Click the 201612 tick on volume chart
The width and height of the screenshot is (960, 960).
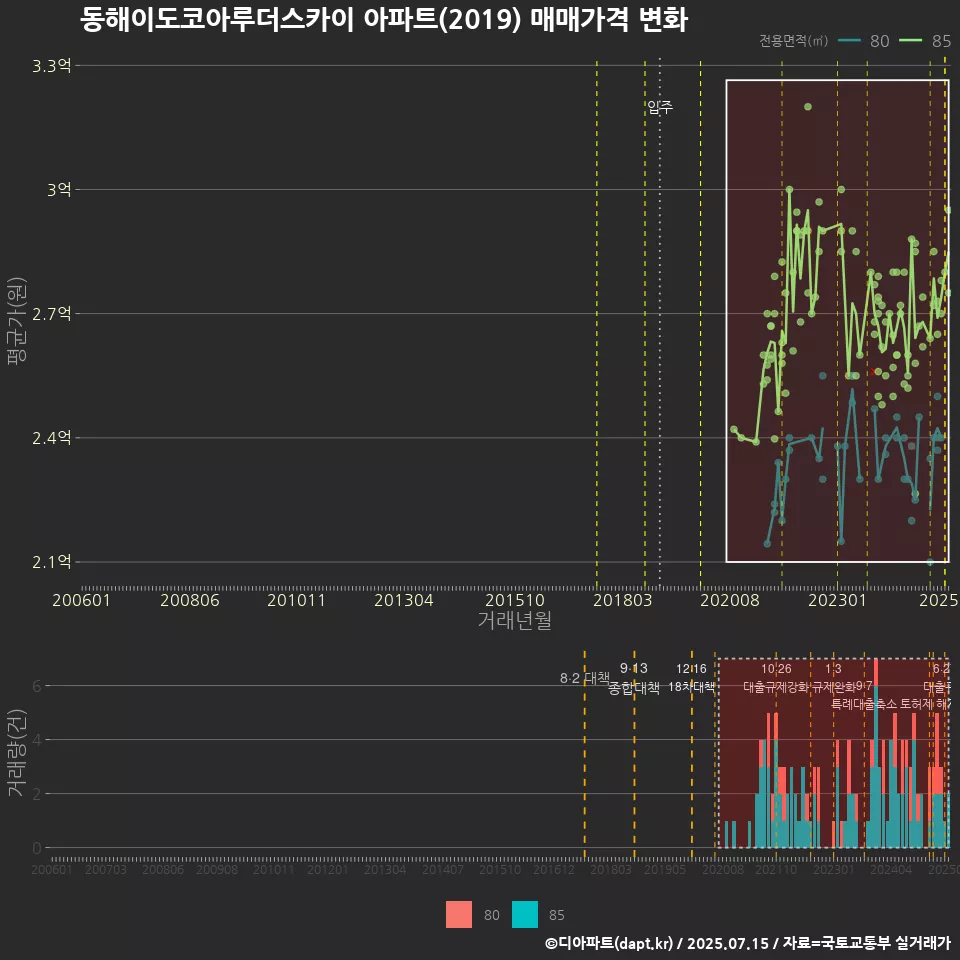[x=553, y=869]
